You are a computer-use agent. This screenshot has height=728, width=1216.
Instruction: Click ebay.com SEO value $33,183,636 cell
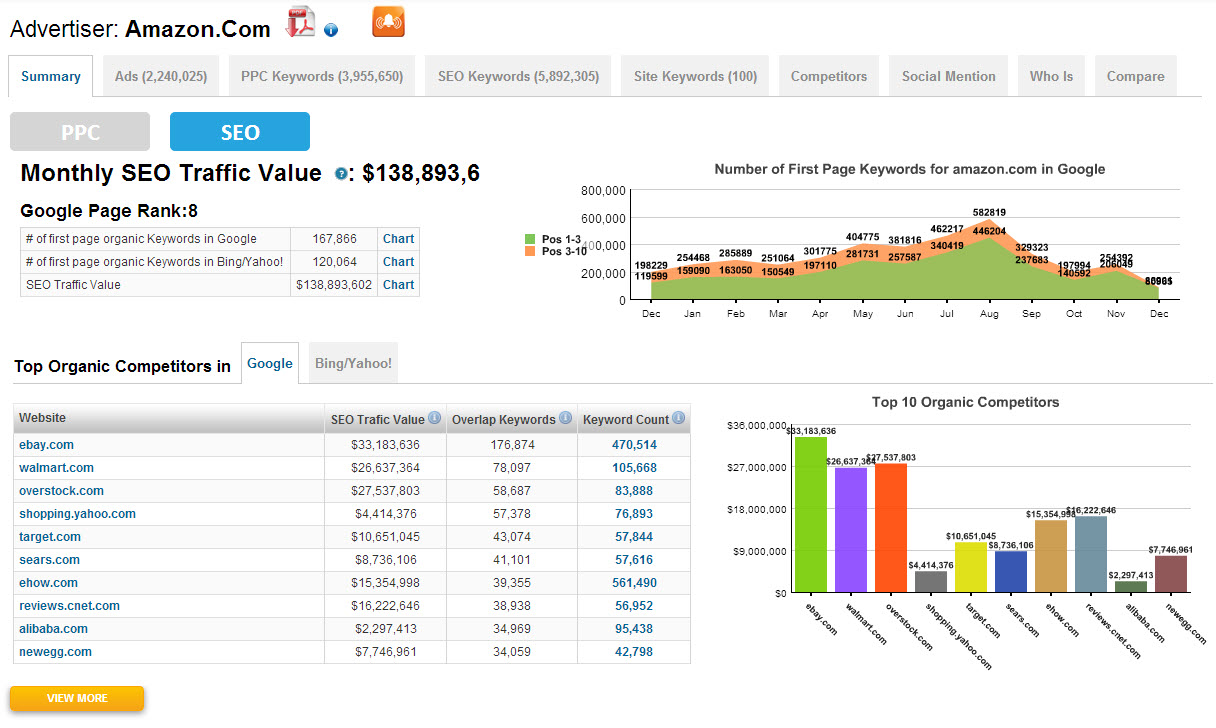pyautogui.click(x=385, y=445)
